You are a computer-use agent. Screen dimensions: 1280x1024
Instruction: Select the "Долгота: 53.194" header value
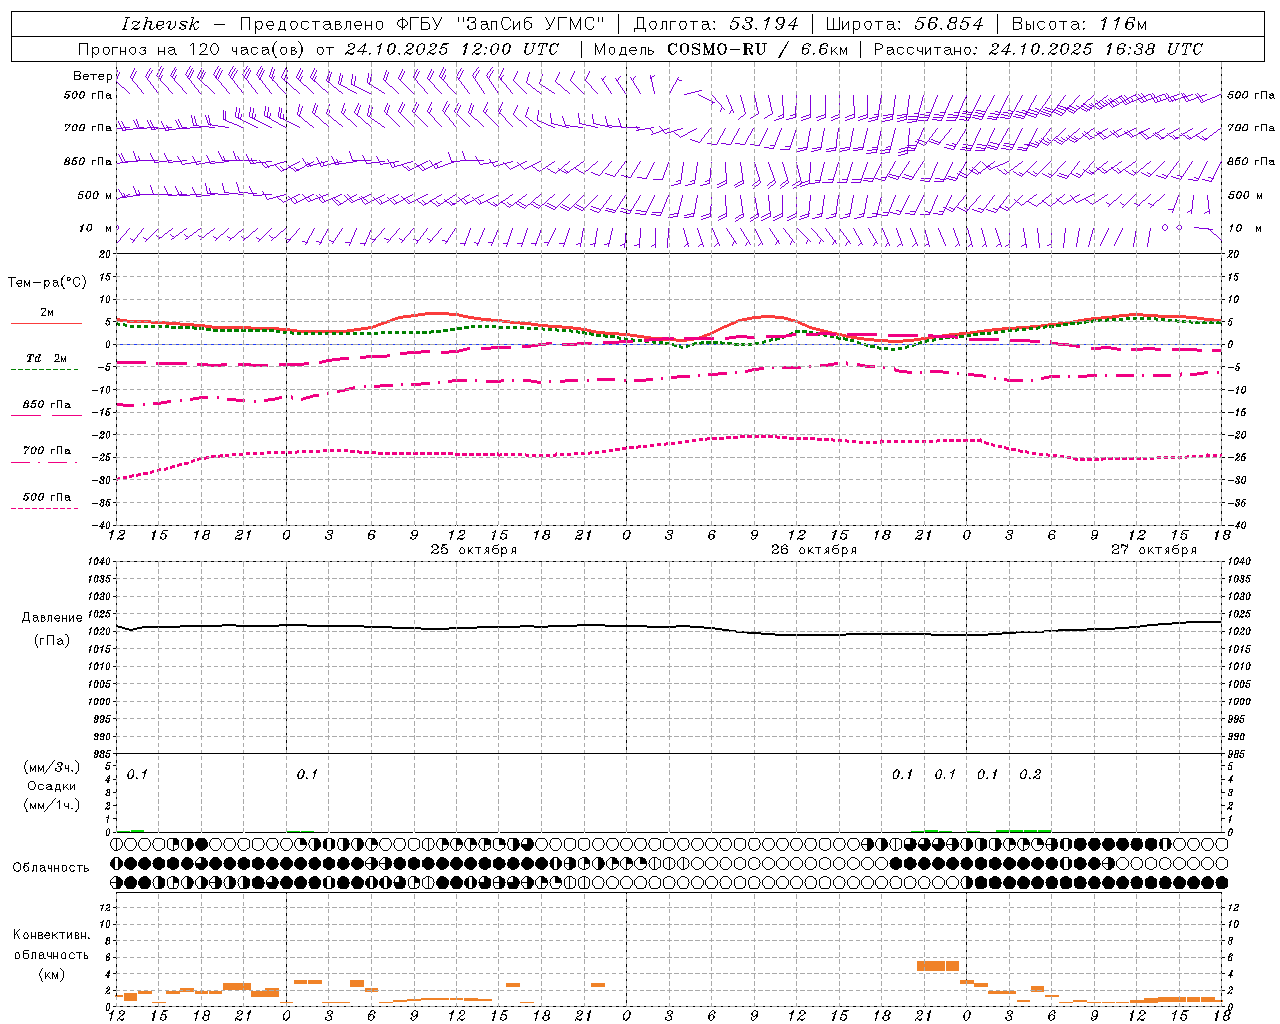[716, 24]
